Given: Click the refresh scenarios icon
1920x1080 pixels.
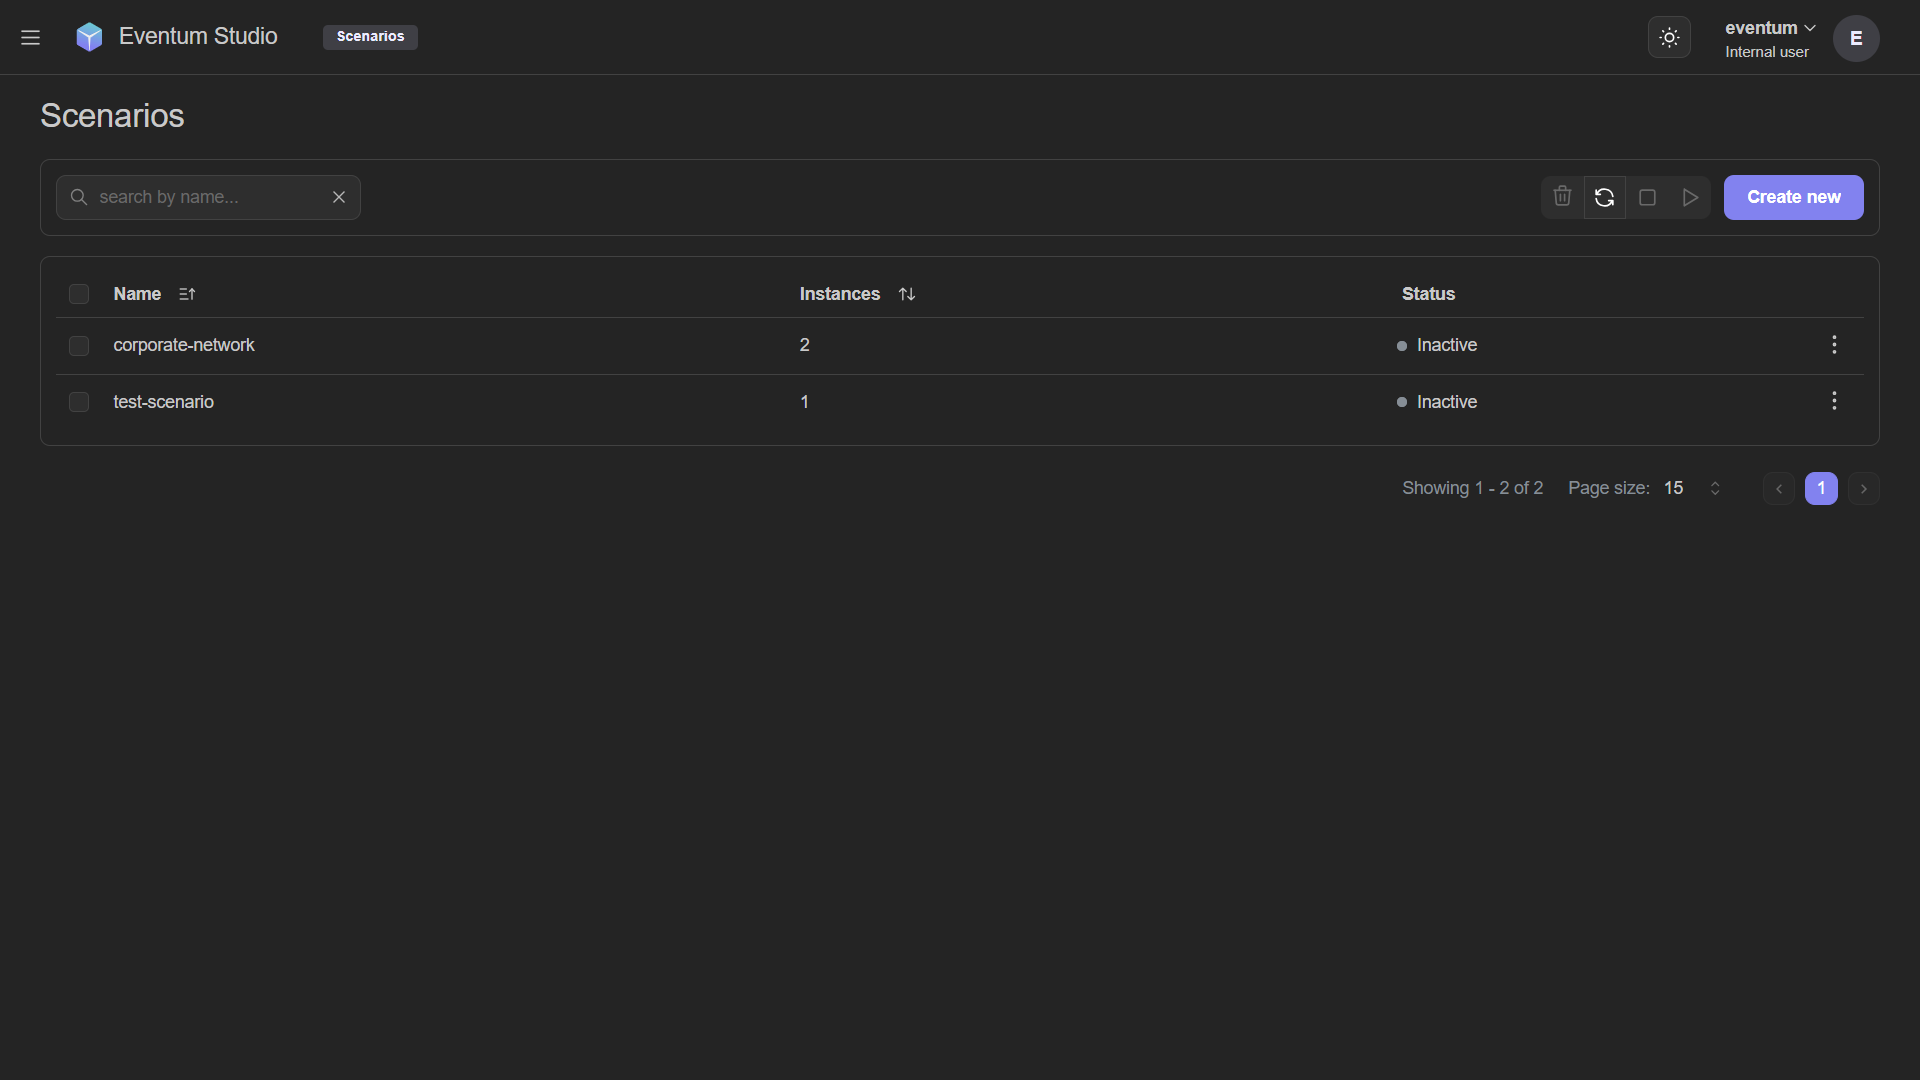Looking at the screenshot, I should pos(1605,197).
